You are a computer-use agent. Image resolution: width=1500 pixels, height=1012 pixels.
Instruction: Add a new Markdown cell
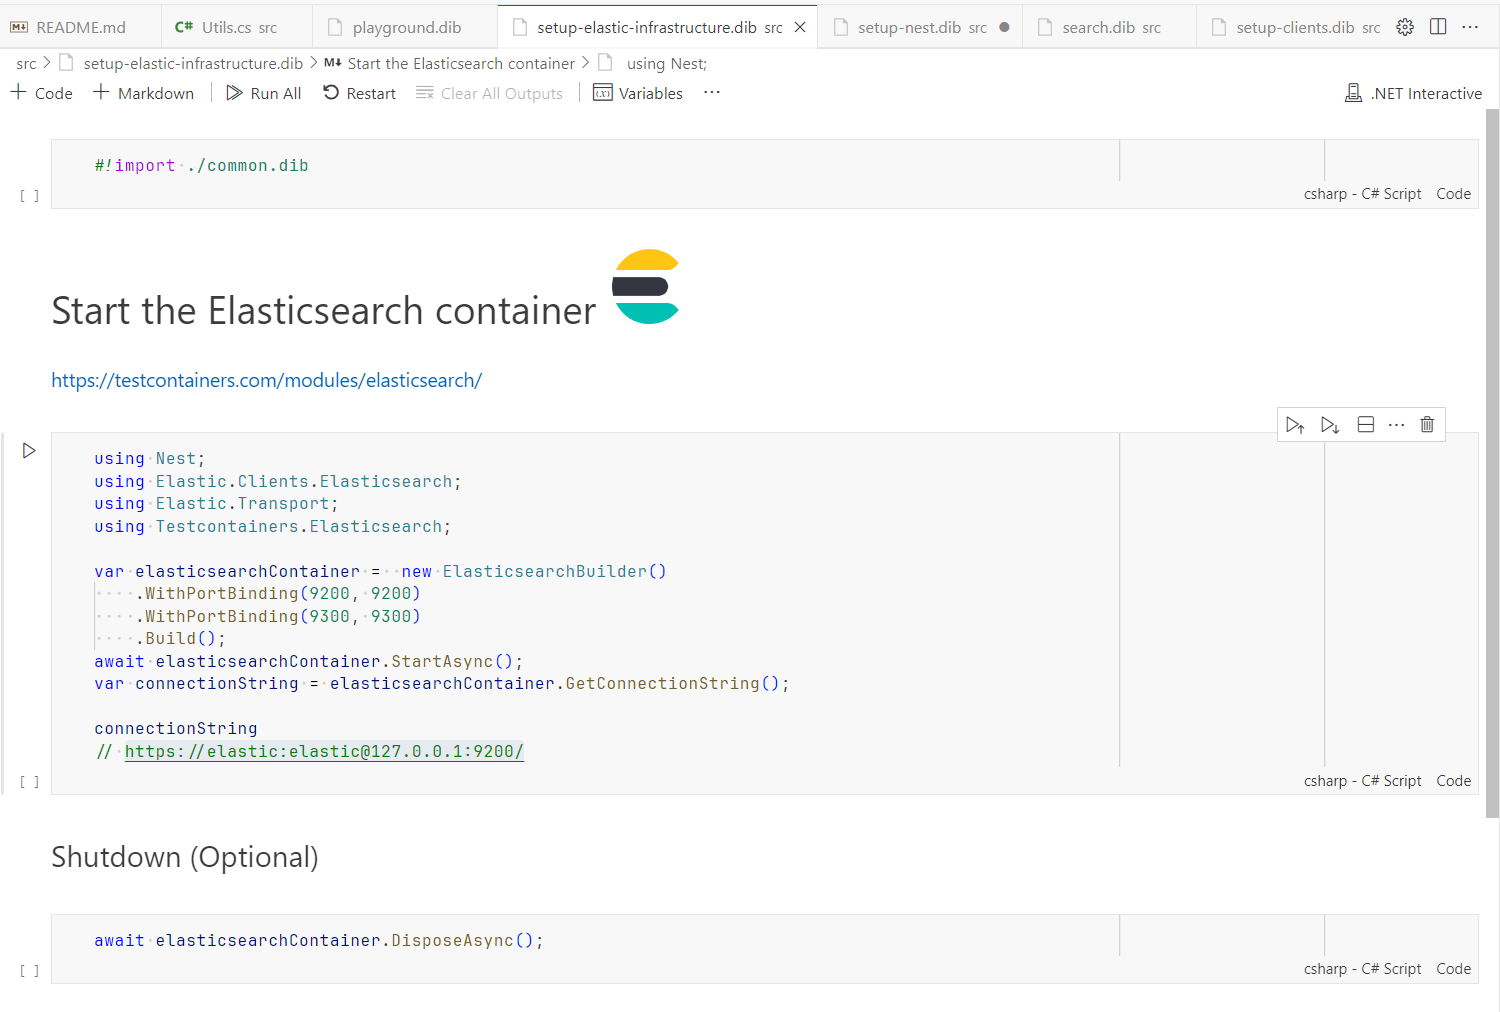click(144, 93)
